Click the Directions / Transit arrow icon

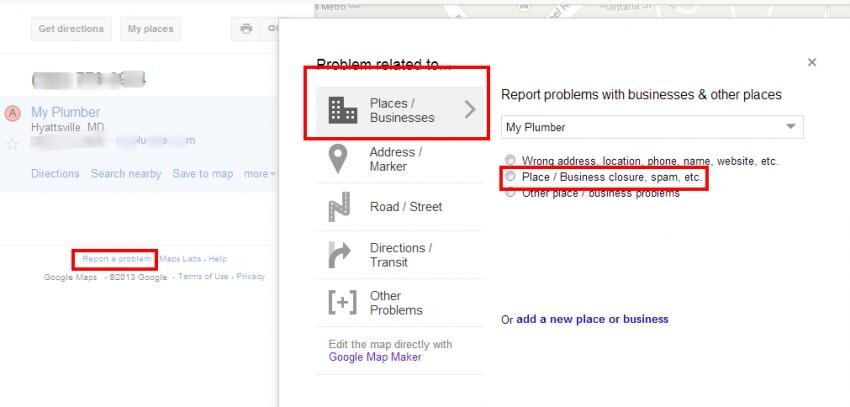[339, 255]
